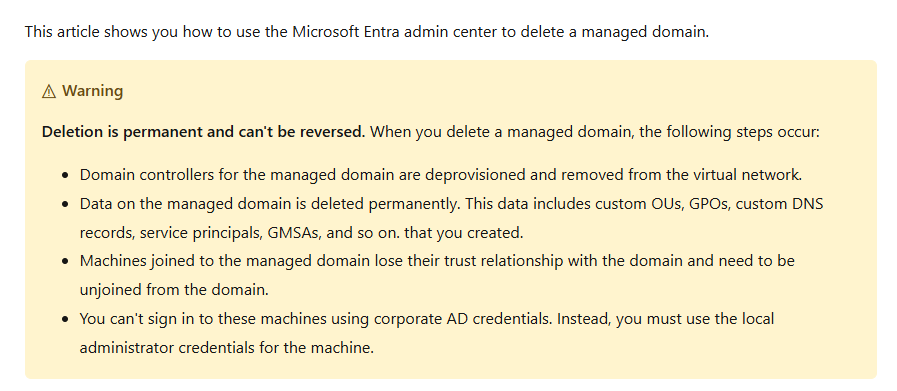Click the "Domain controllers for the managed domain" line
Screen dimensions: 897x391
tap(440, 175)
